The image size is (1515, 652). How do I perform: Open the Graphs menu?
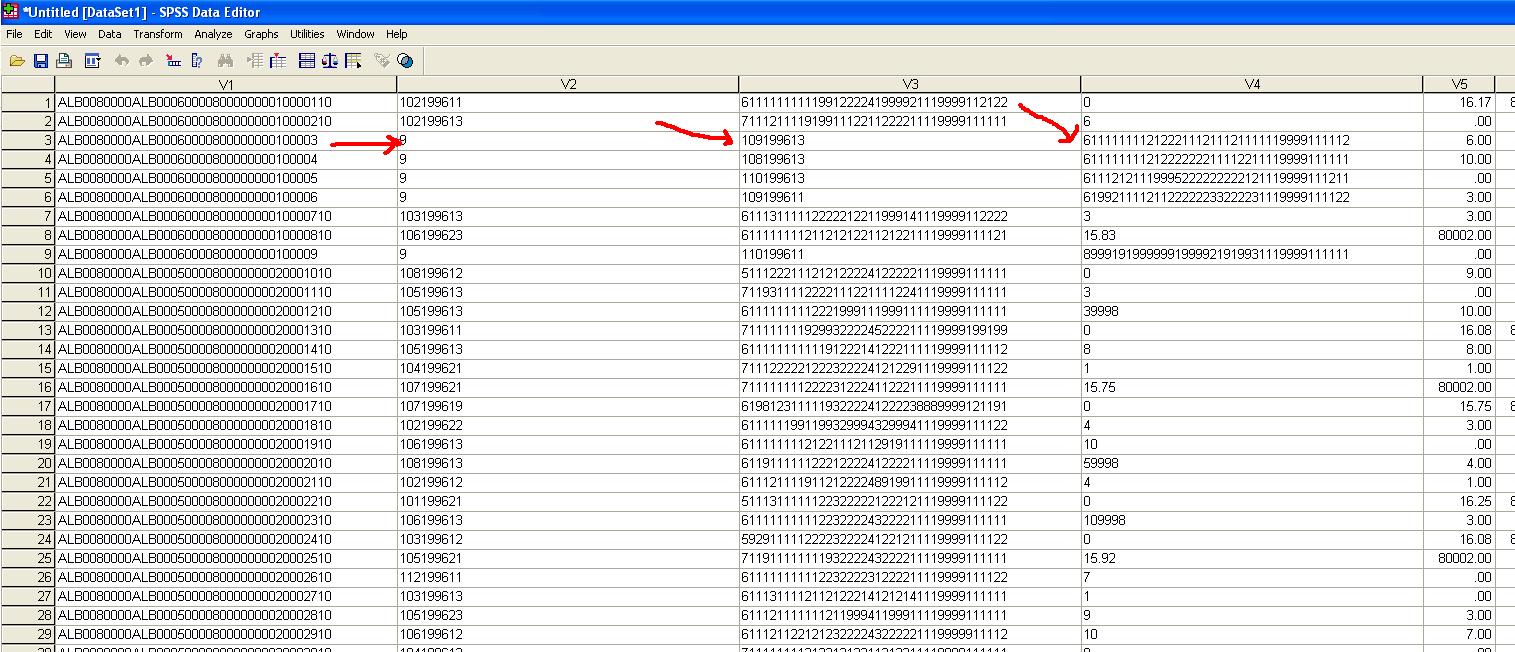(x=262, y=34)
